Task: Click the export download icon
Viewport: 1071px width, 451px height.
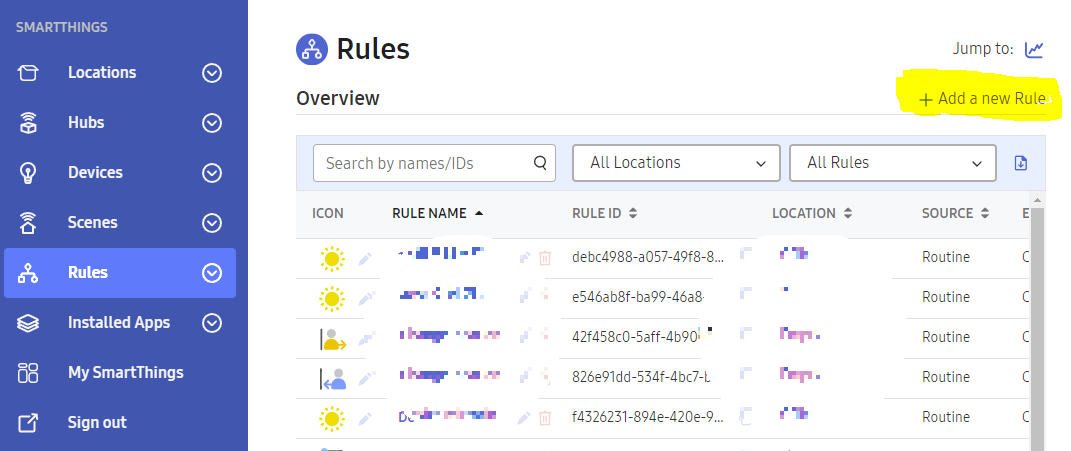Action: (x=1020, y=163)
